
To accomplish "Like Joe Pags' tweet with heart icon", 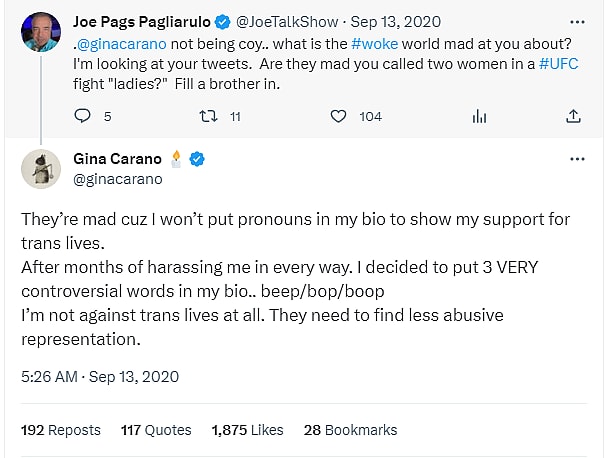I will [341, 116].
